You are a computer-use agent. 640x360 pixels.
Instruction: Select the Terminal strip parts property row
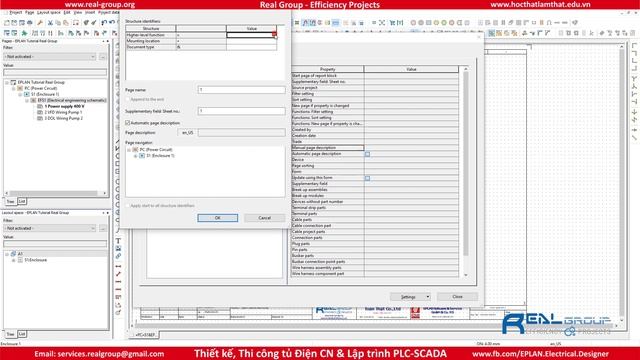point(375,208)
